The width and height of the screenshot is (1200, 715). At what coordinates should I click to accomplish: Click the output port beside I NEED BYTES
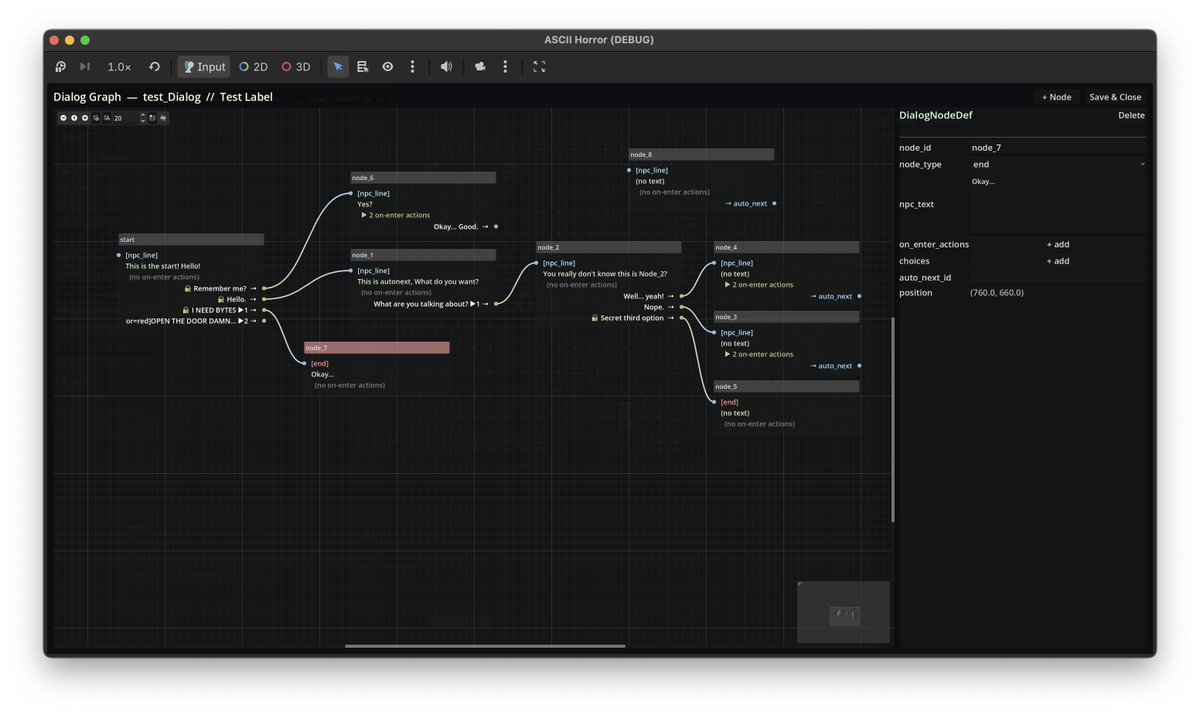[x=264, y=310]
